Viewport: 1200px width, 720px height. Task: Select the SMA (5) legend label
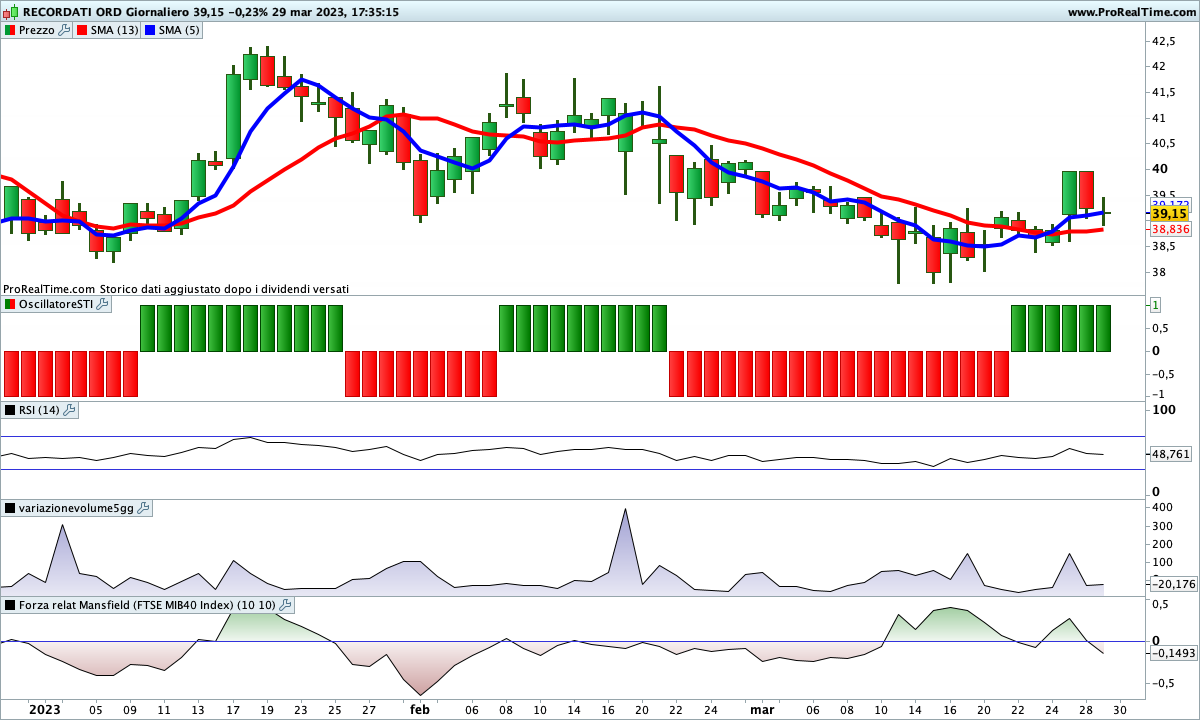click(181, 30)
